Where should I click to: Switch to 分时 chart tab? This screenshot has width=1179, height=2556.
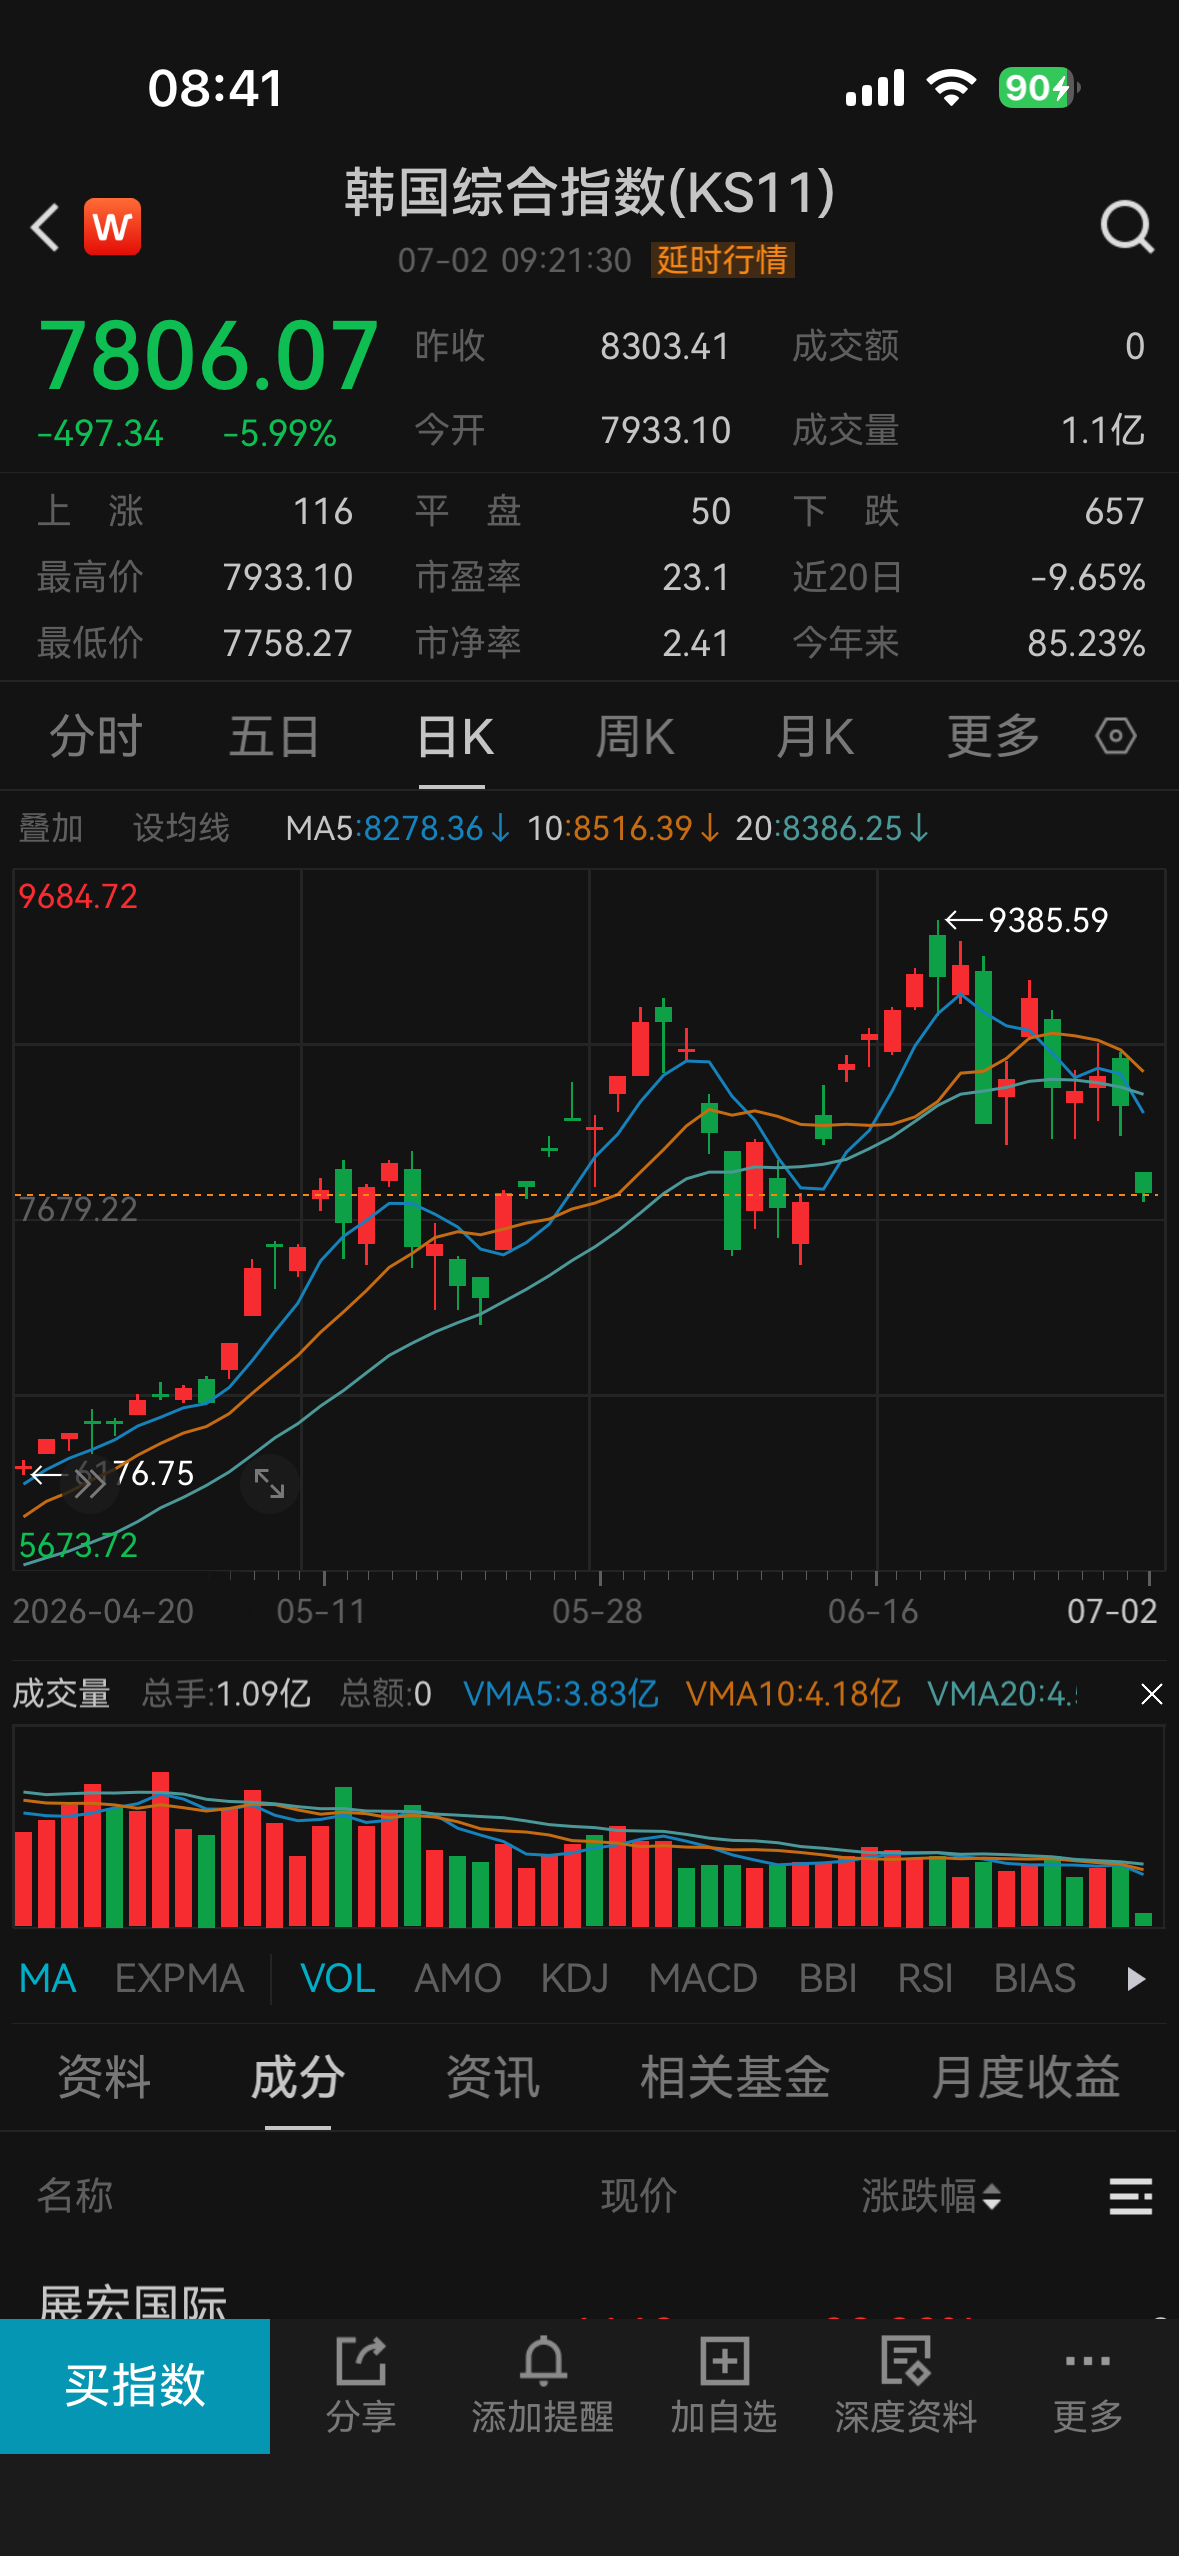tap(96, 737)
